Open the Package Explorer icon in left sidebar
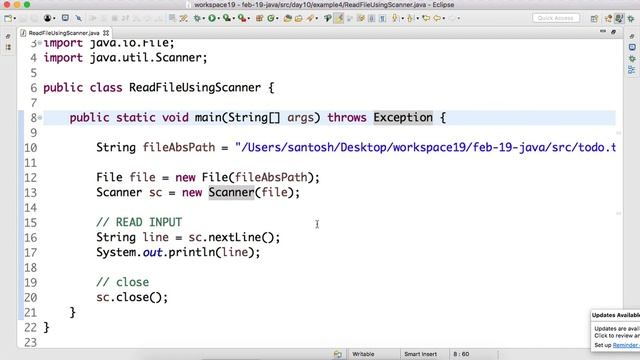 [x=8, y=47]
